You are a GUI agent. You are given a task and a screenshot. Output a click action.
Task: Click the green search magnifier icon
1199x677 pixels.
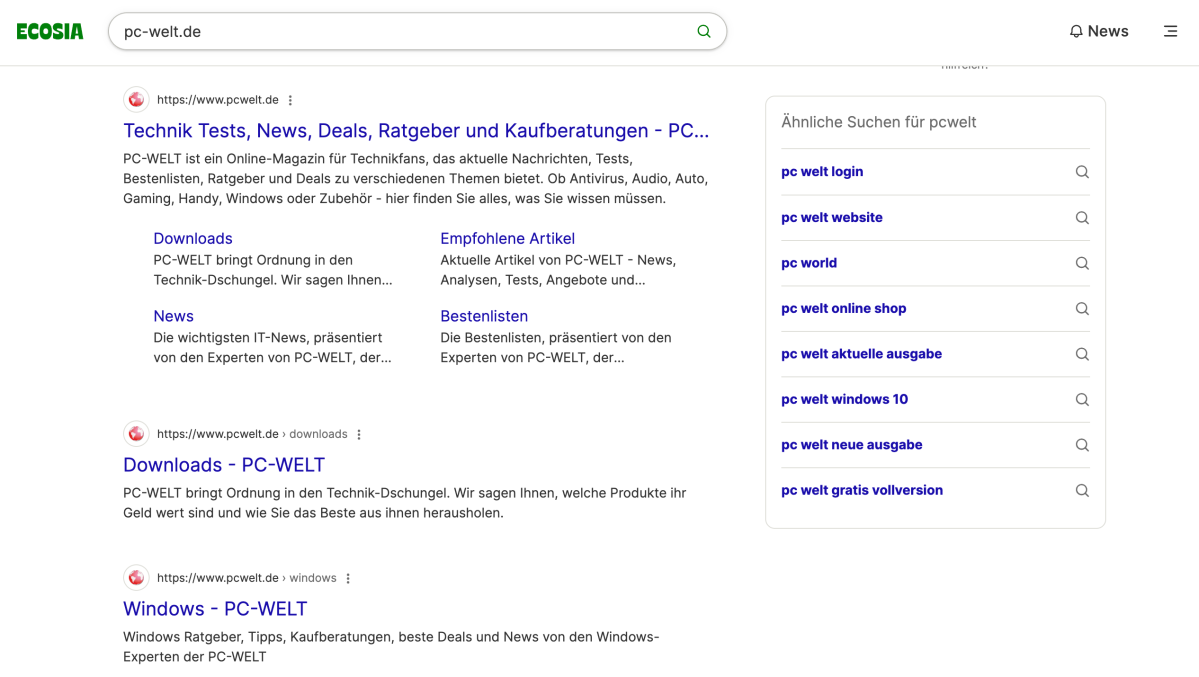(703, 31)
